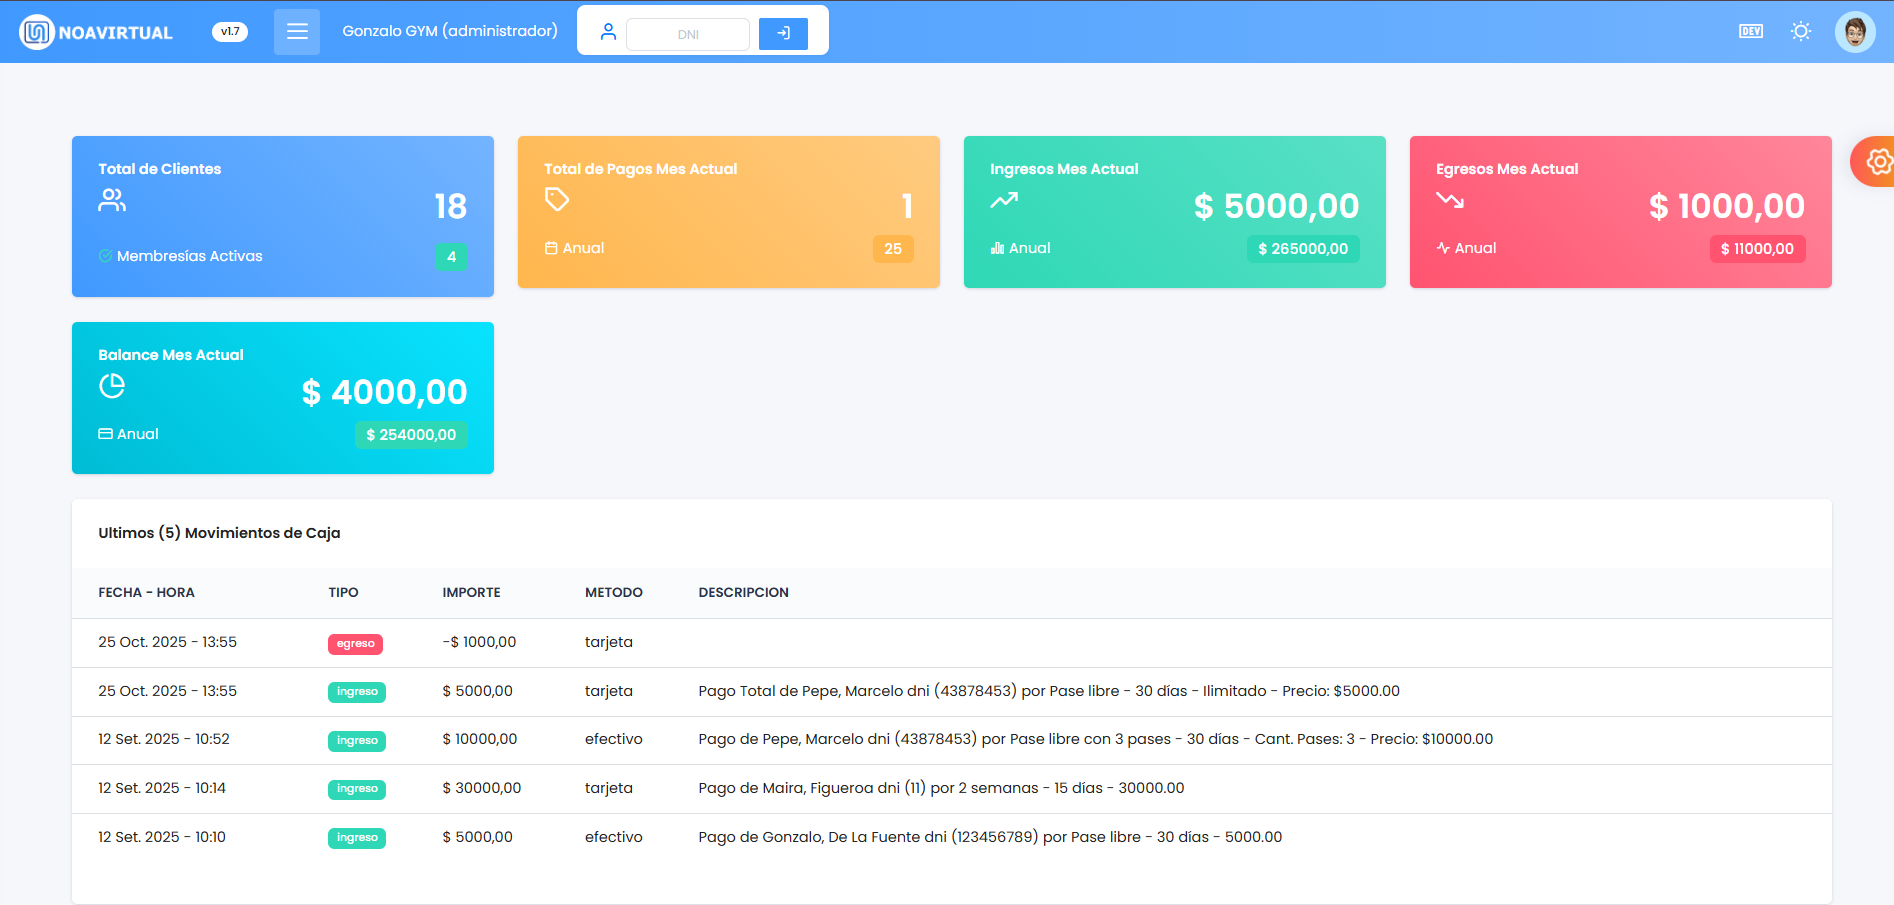The height and width of the screenshot is (905, 1894).
Task: Click the tag icon in Pagos card
Action: [x=557, y=200]
